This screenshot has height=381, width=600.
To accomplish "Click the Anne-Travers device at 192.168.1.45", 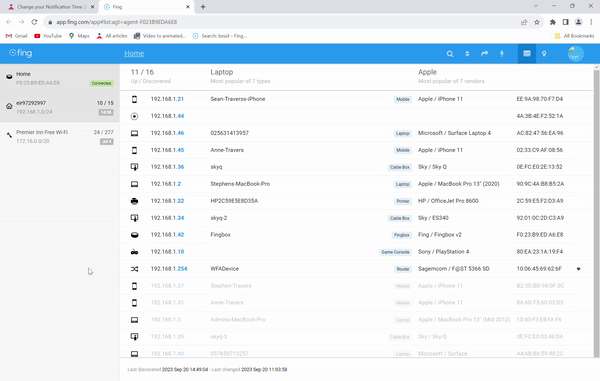I will 227,150.
